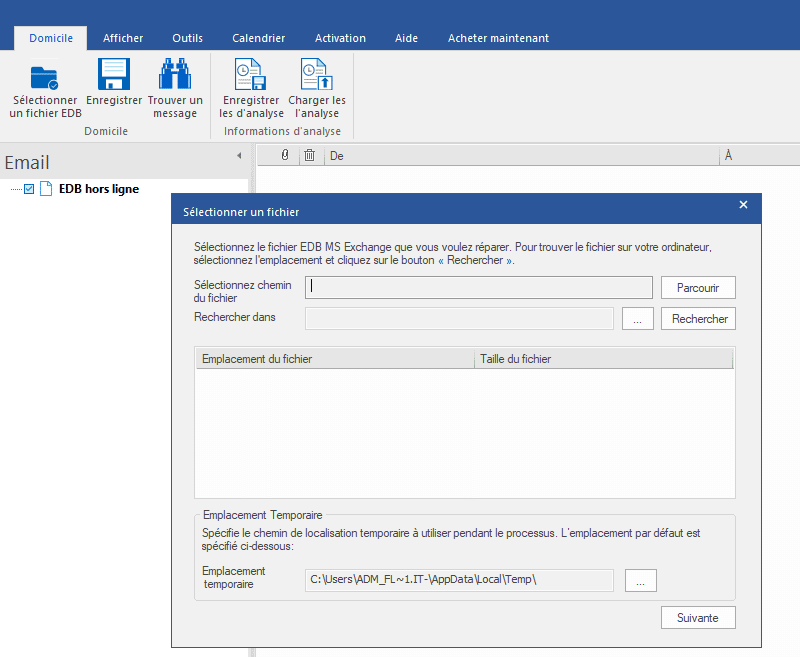Click the Sélectionnez chemin du fichier field
Screen dimensions: 800x657
coord(480,287)
